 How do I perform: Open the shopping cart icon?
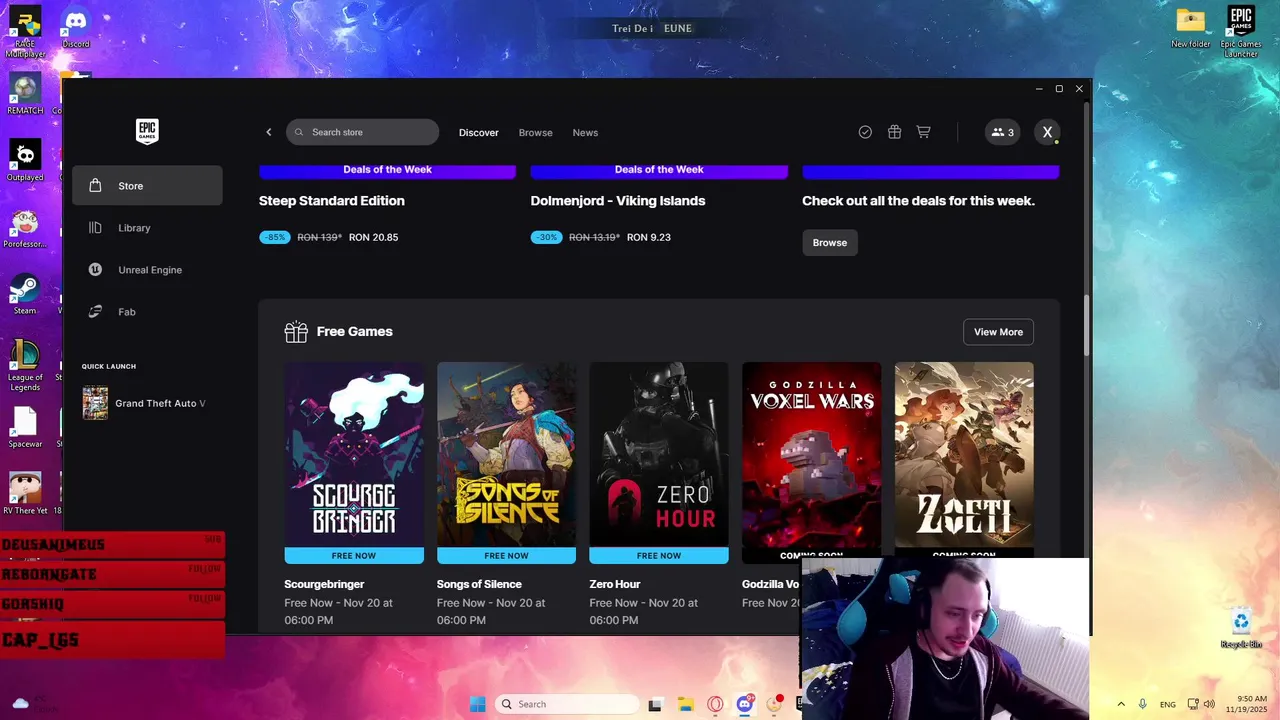923,132
